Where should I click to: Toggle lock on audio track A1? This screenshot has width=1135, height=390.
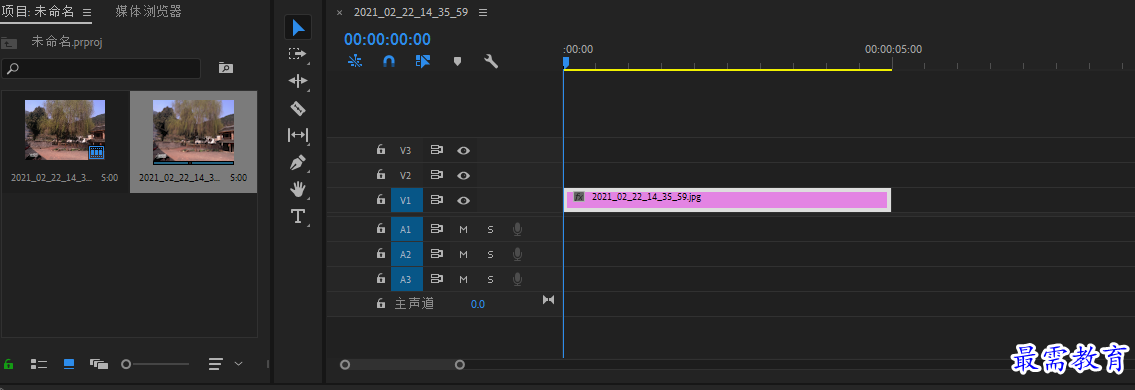pos(381,229)
